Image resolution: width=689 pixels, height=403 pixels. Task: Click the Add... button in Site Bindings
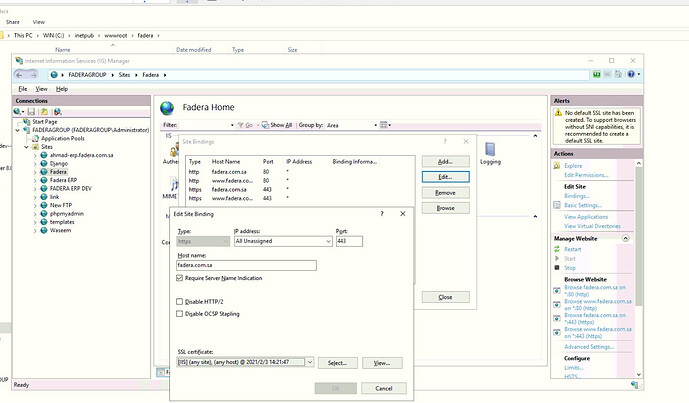click(446, 162)
